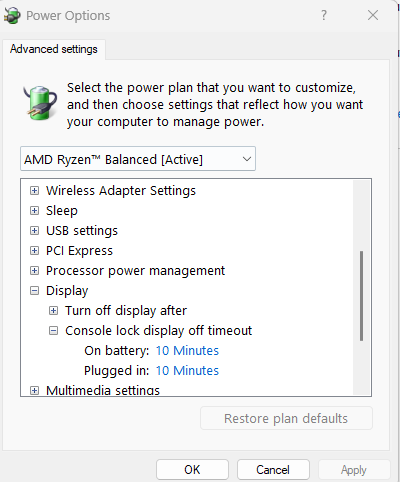Collapse Console lock display off timeout
Image resolution: width=400 pixels, height=482 pixels.
coord(53,331)
